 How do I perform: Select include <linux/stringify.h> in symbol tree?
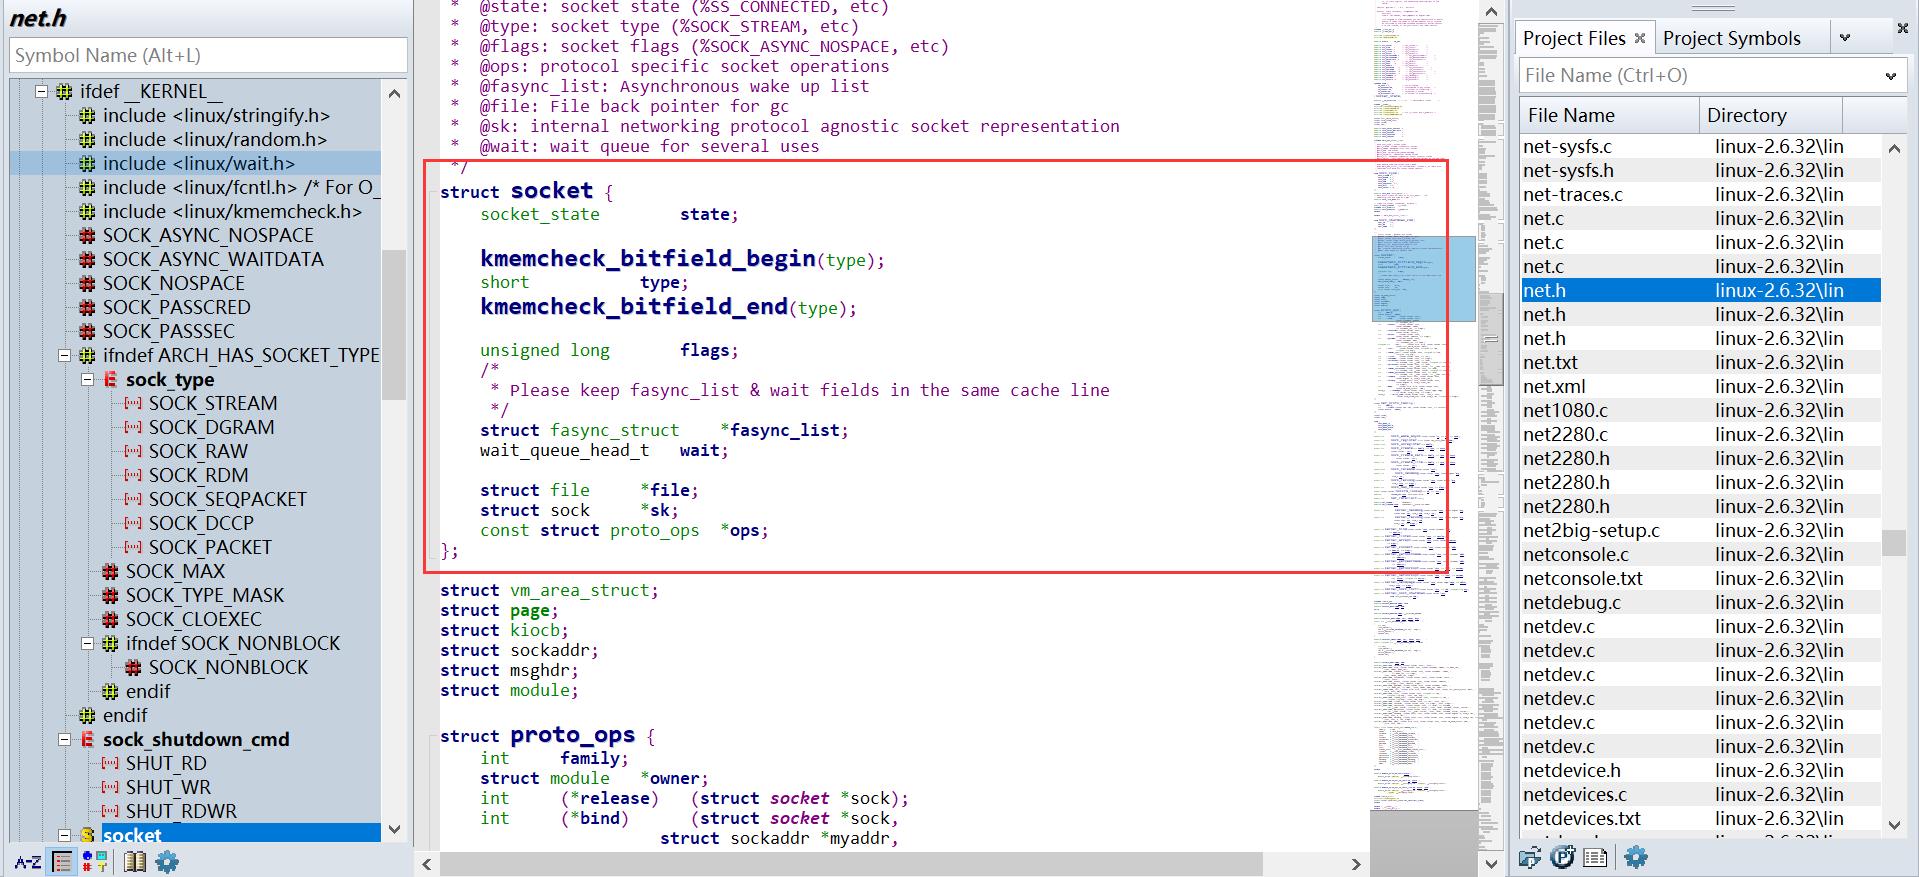click(216, 115)
